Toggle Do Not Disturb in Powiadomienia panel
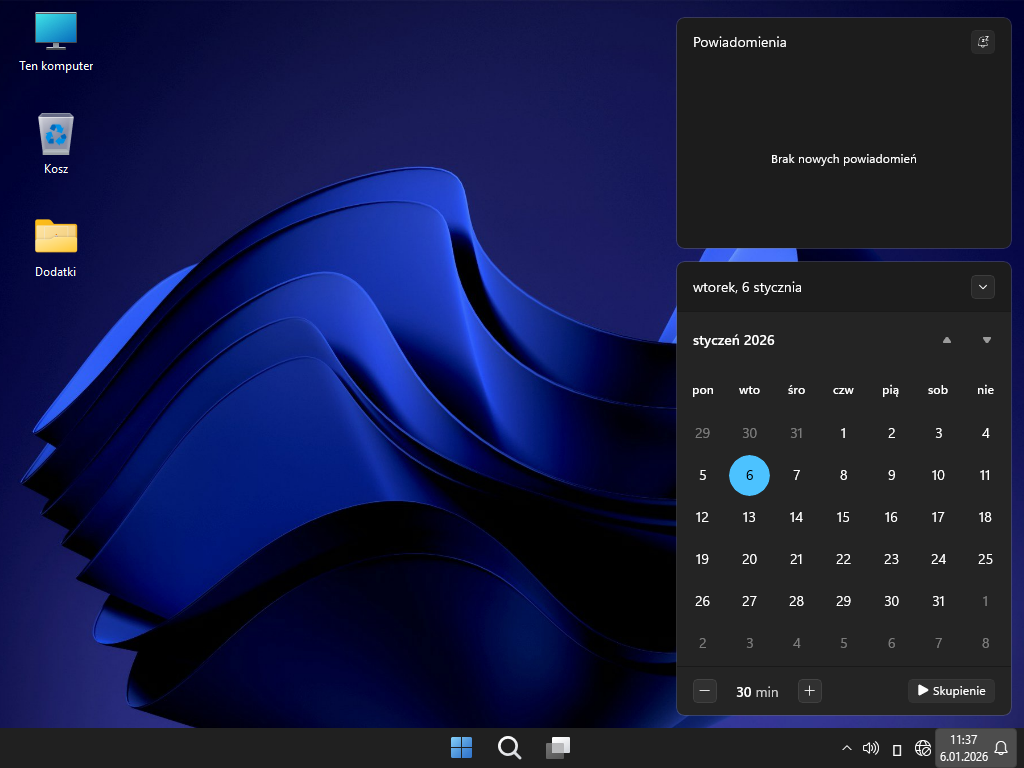The image size is (1024, 768). coord(982,42)
